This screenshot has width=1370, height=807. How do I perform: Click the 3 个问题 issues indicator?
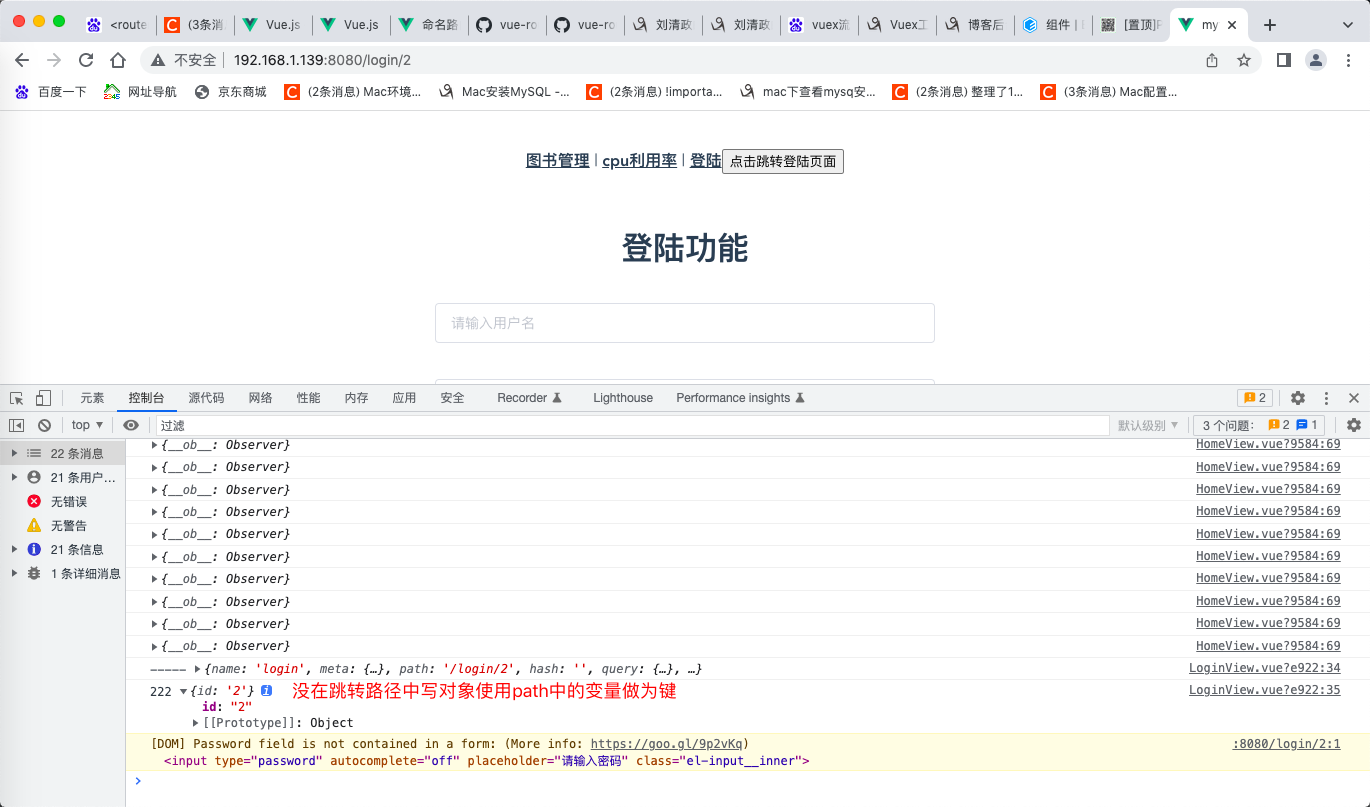tap(1260, 425)
